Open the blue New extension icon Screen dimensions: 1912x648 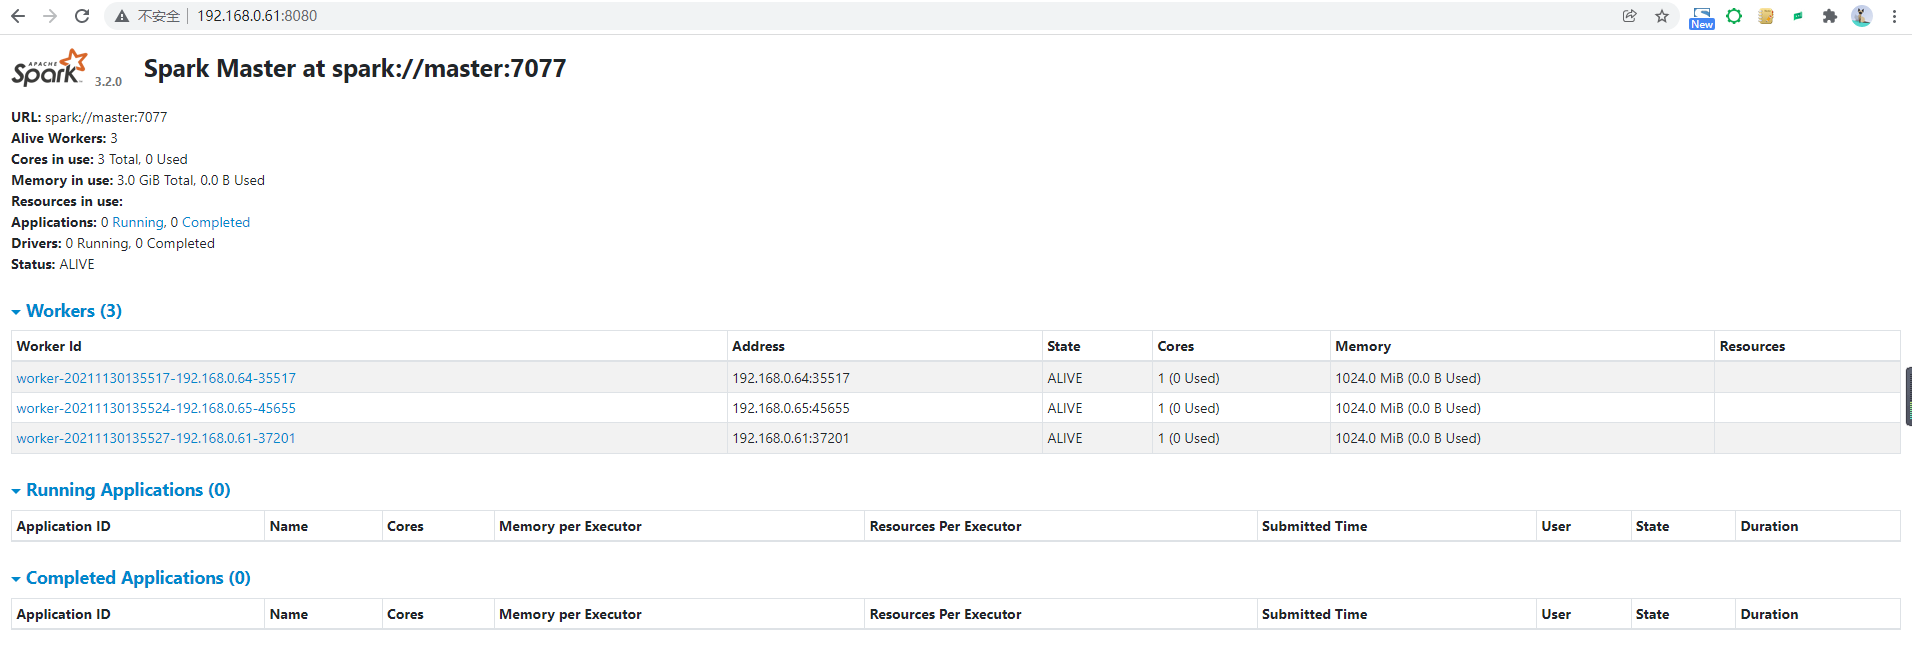(1701, 17)
